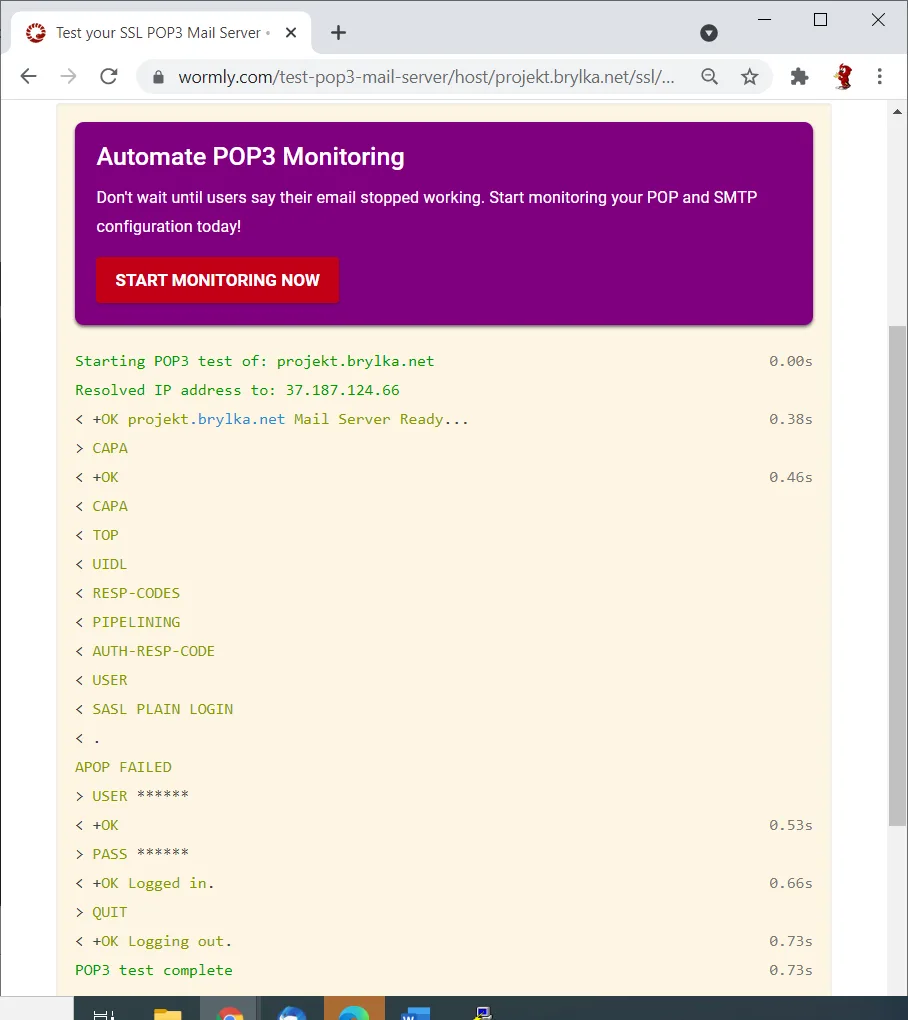Image resolution: width=908 pixels, height=1020 pixels.
Task: Select the Test your SSL POP3 Mail Server tab
Action: (161, 33)
